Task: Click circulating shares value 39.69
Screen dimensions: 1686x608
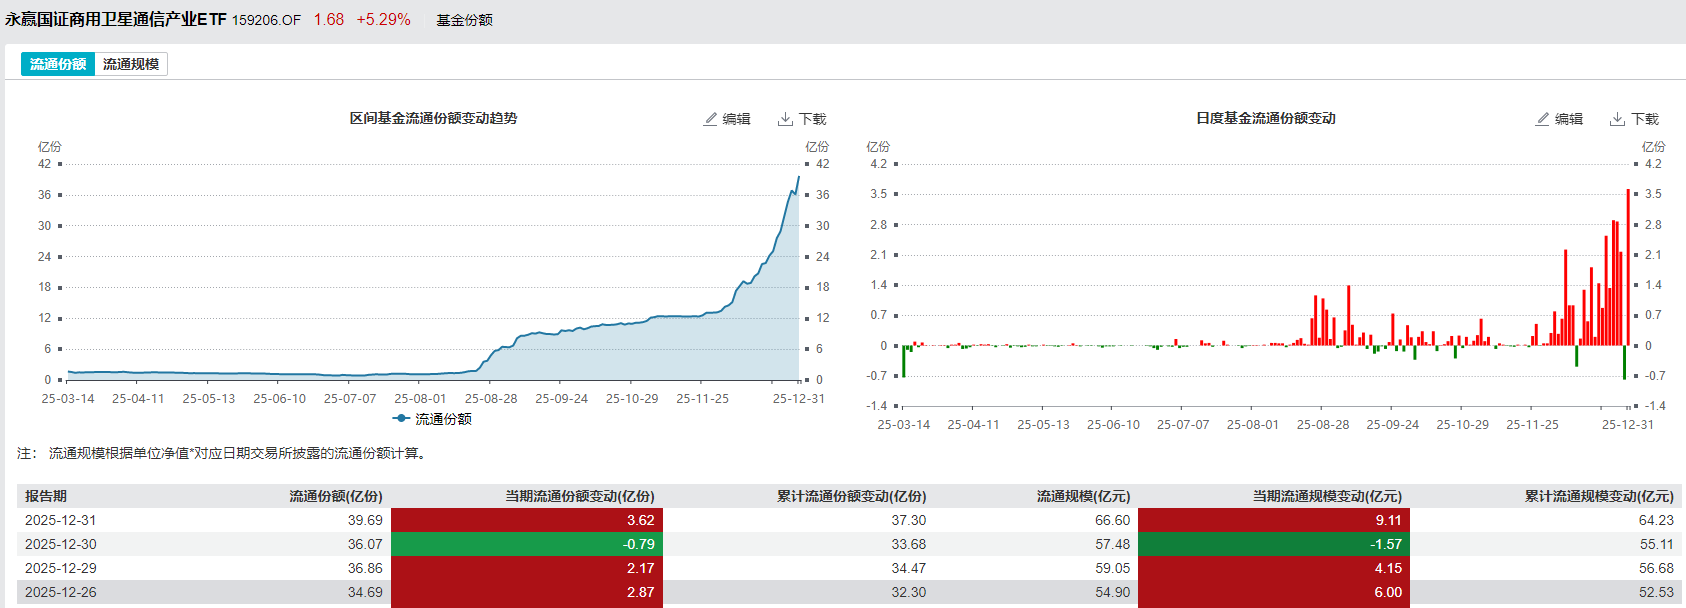Action: pyautogui.click(x=365, y=520)
